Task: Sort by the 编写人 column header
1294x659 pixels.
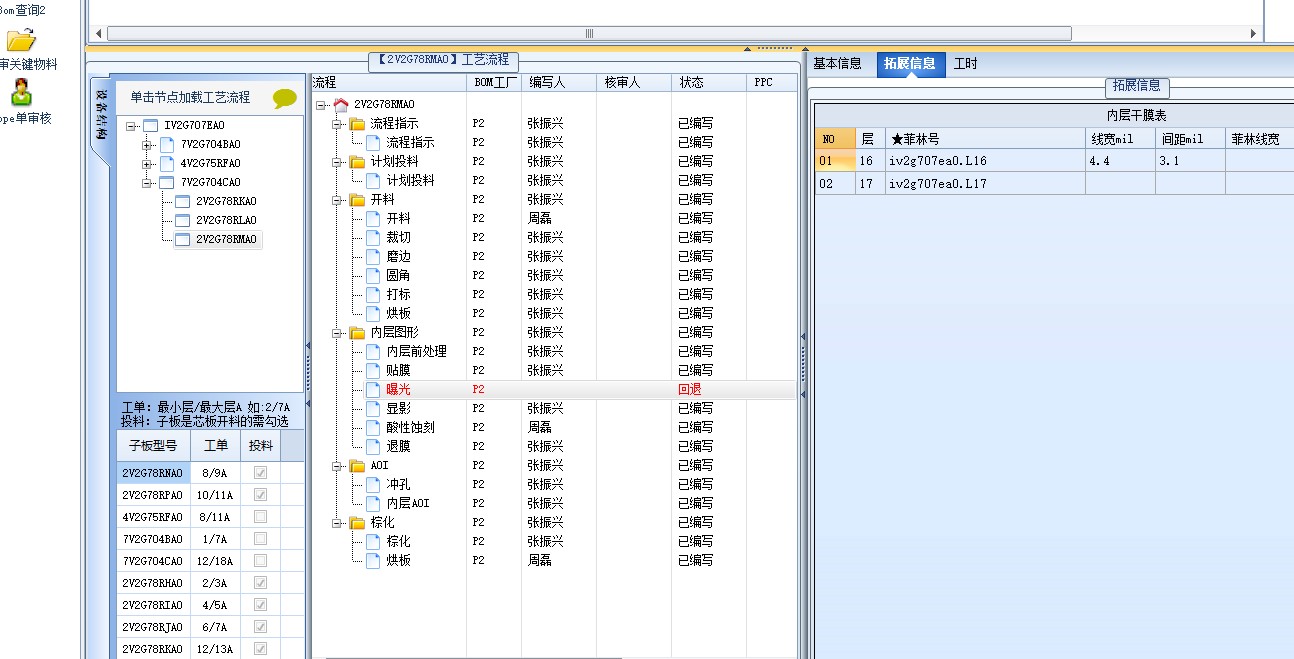Action: (x=558, y=83)
